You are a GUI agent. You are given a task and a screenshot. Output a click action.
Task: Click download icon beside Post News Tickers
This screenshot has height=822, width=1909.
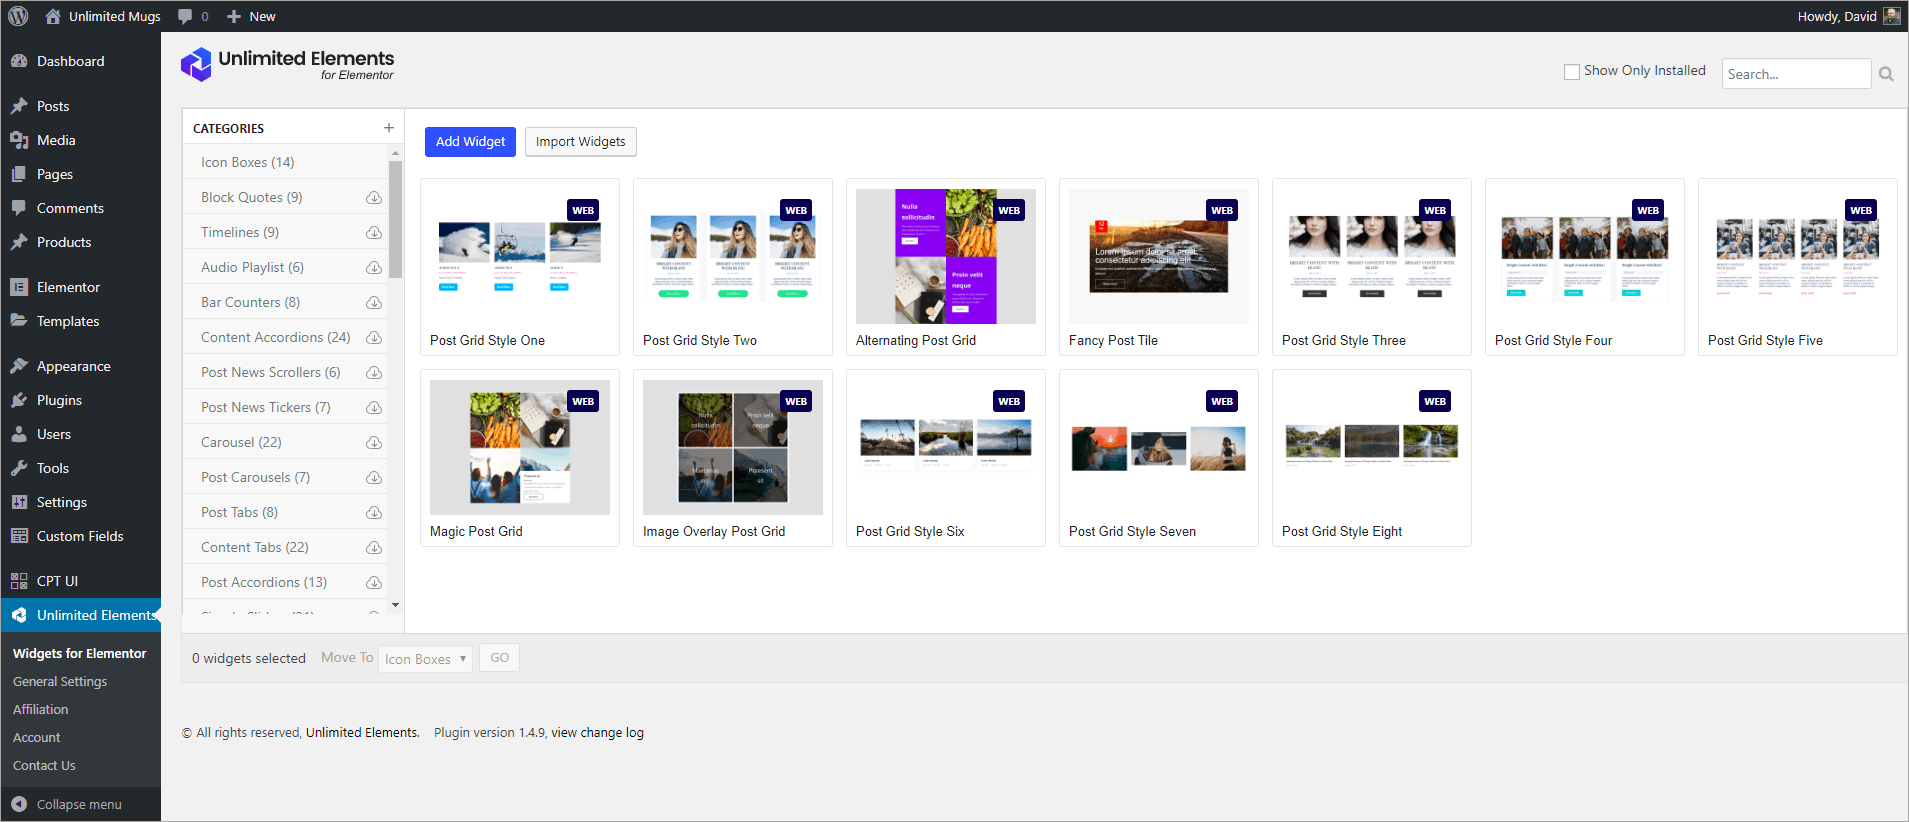374,408
